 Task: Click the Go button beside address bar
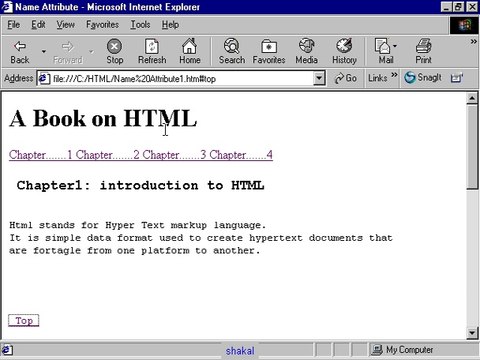tap(345, 79)
